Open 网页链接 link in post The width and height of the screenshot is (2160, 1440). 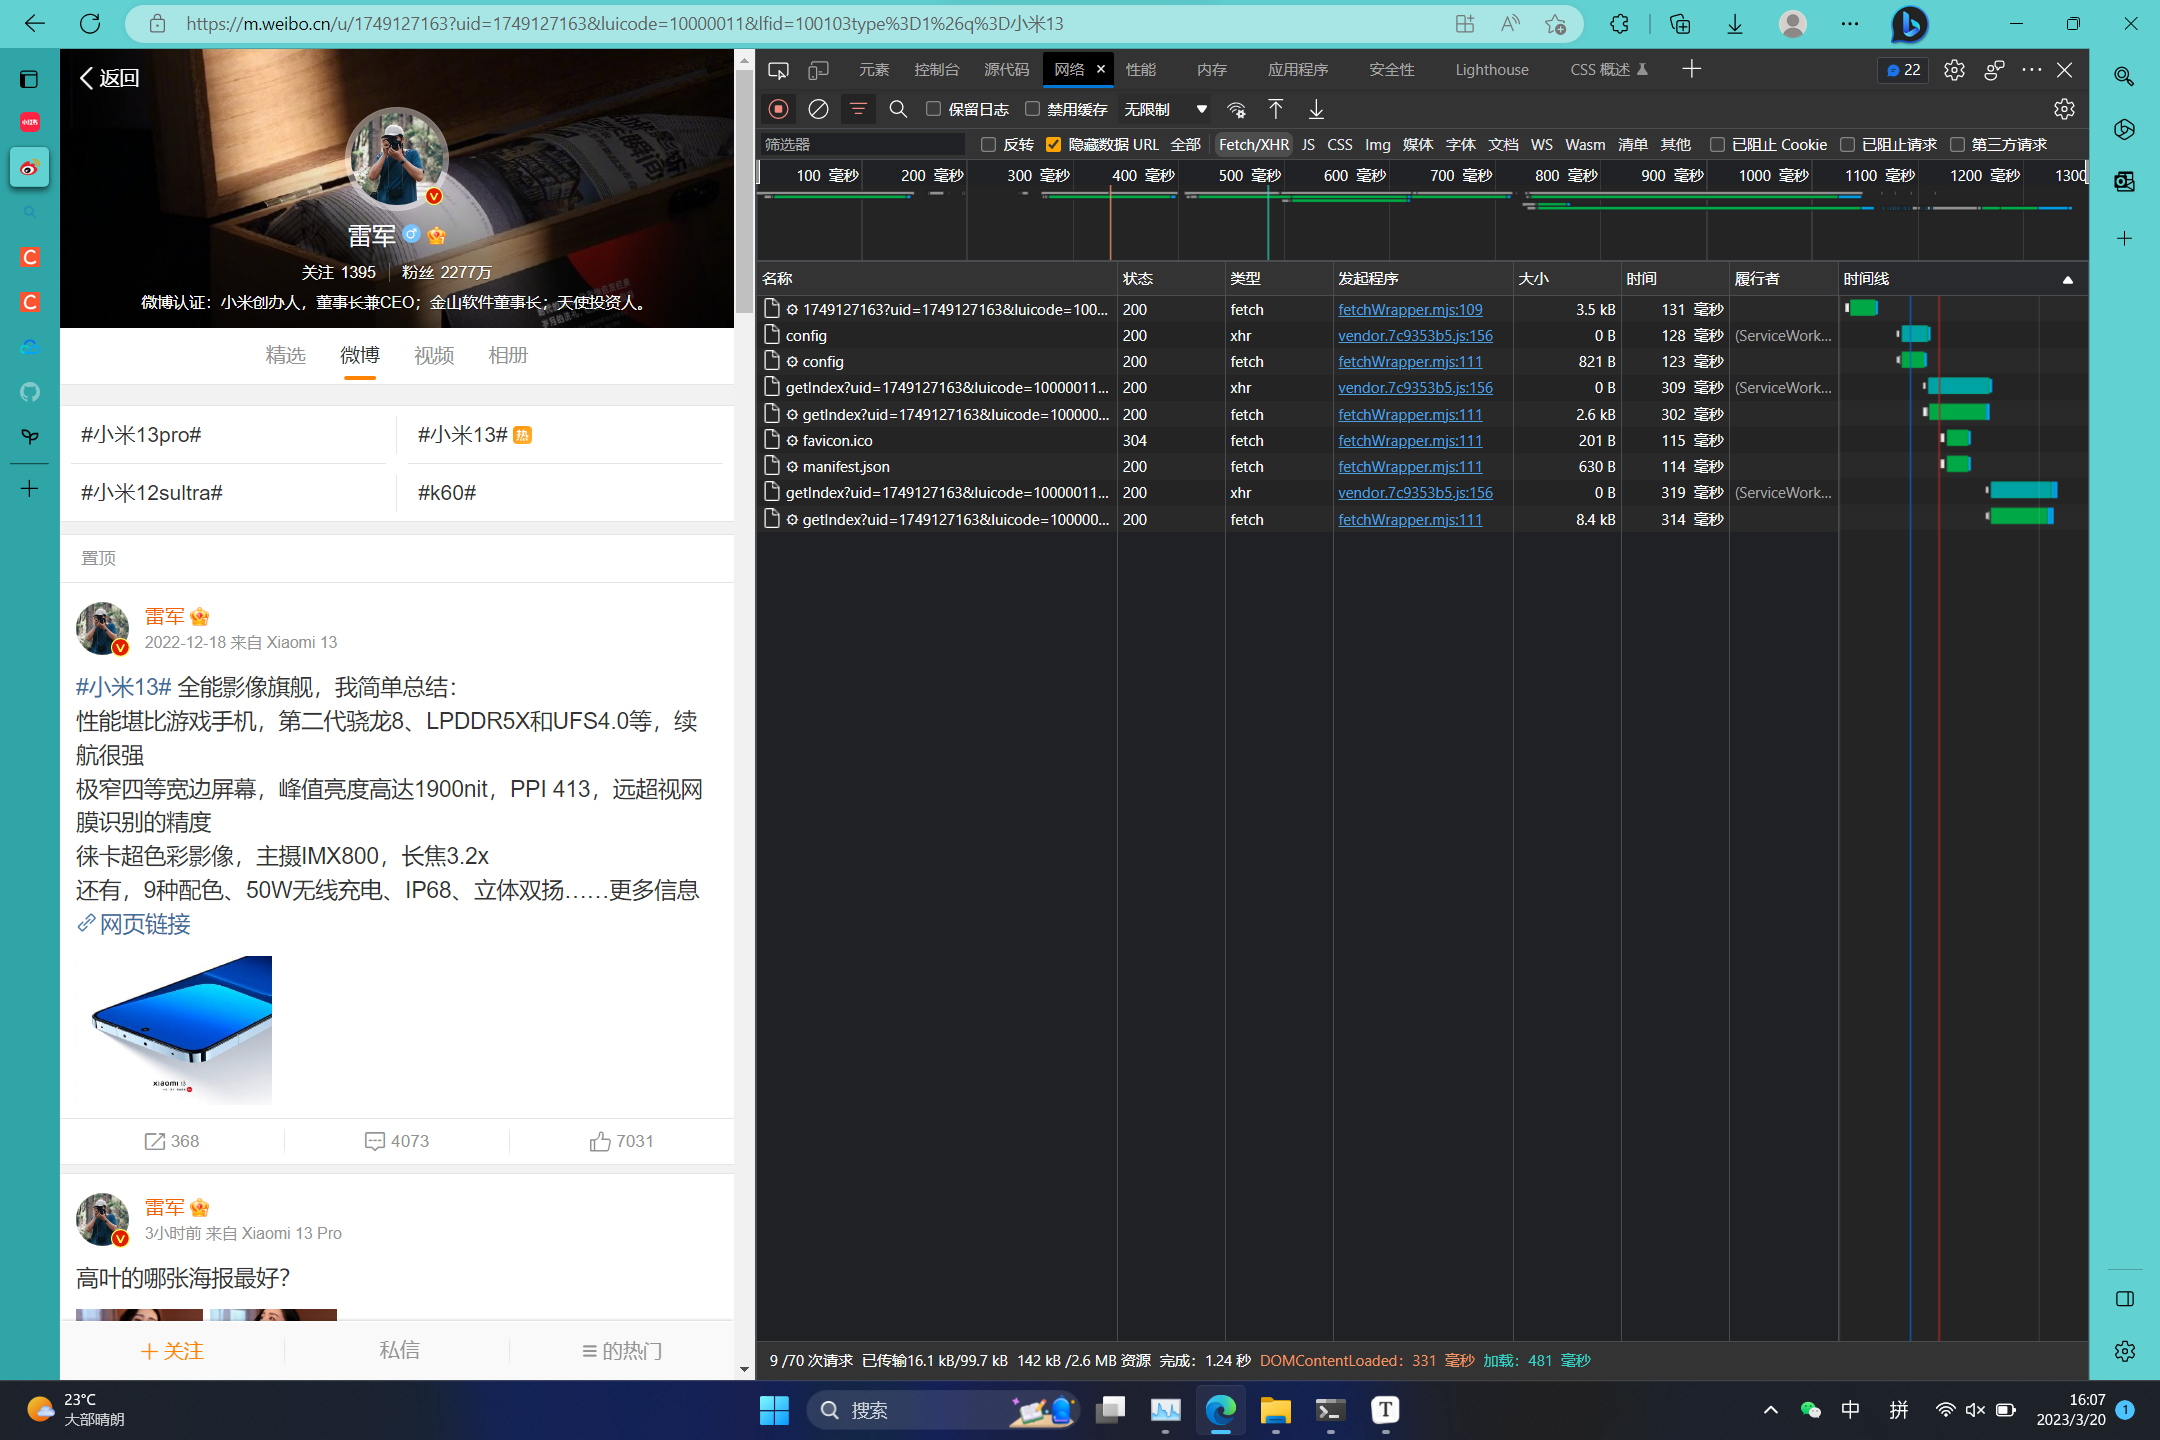pos(134,924)
